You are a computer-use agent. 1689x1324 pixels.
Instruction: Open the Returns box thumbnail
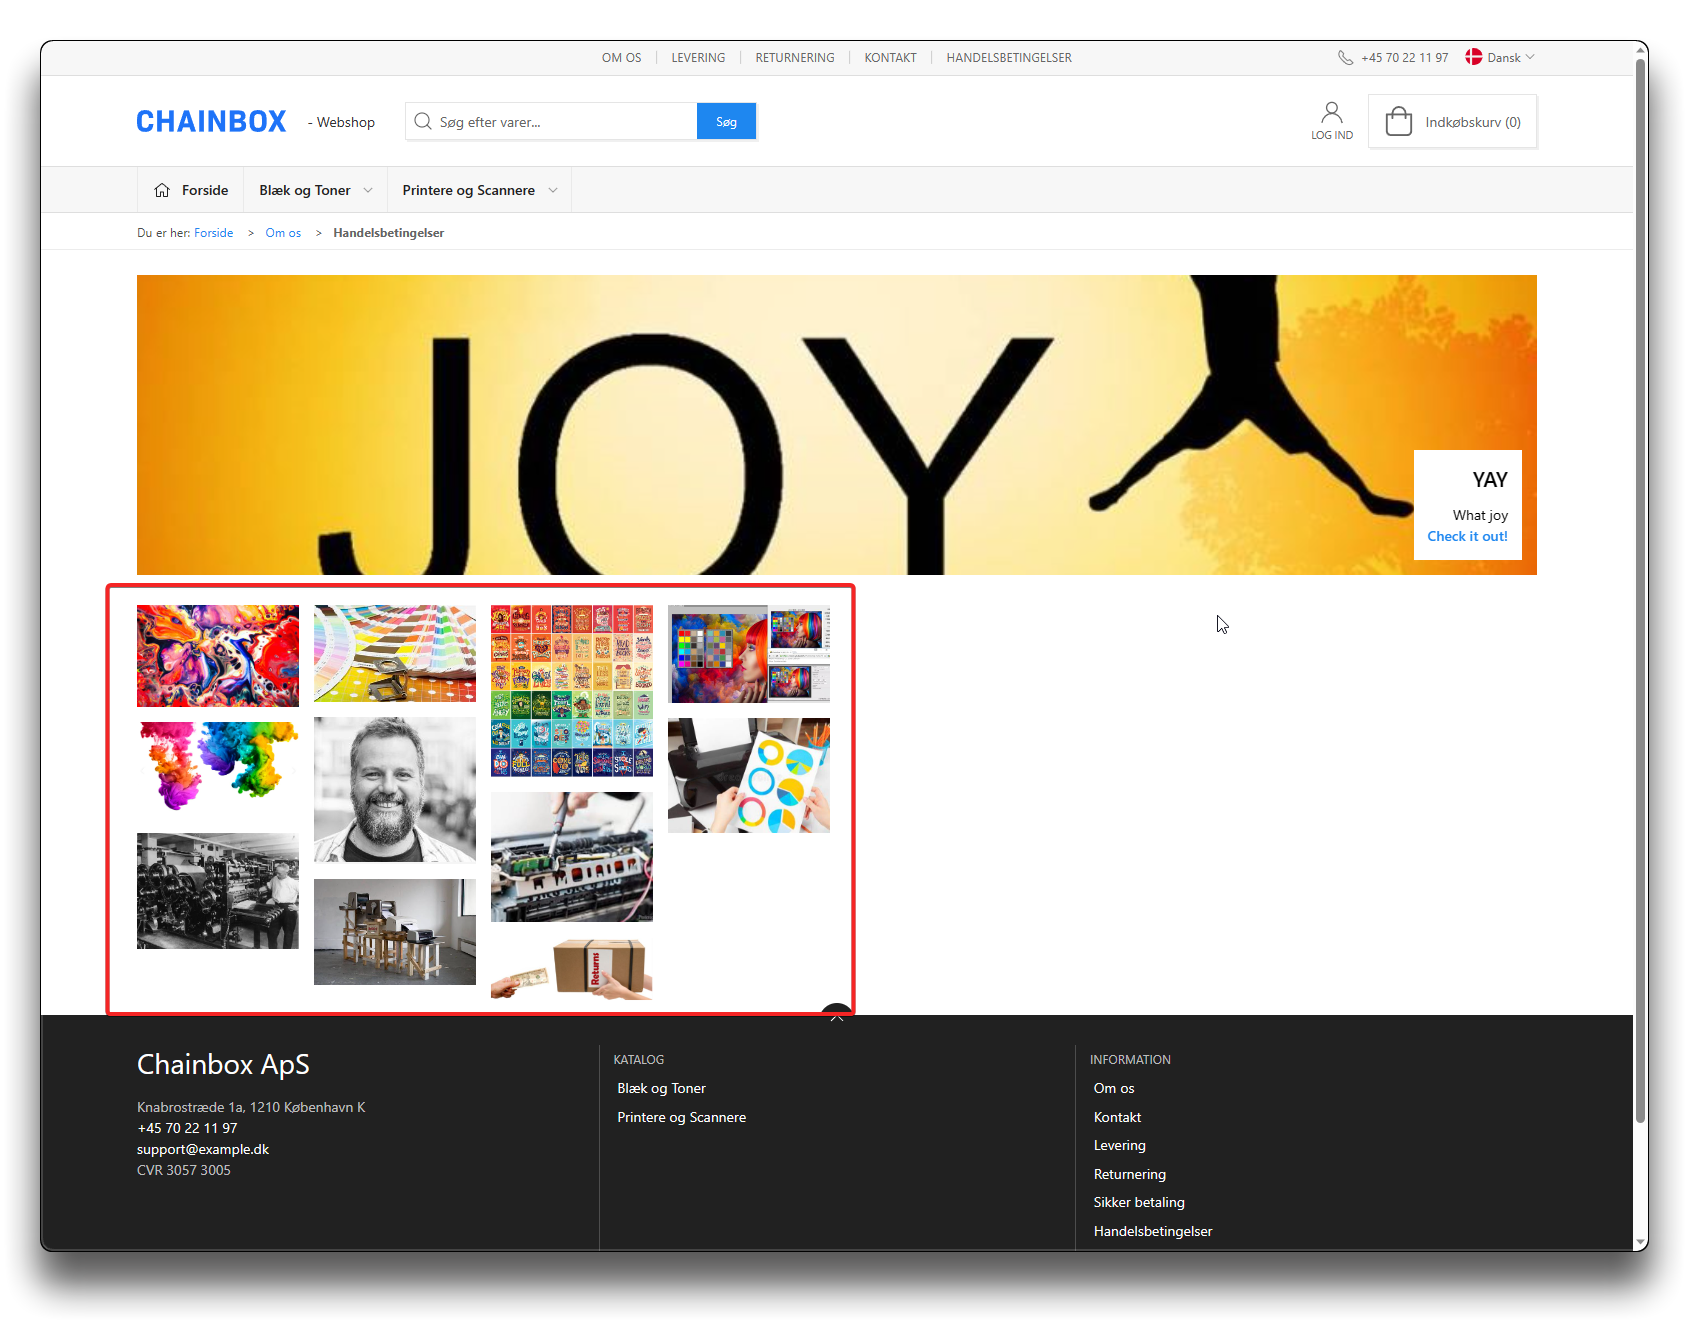pyautogui.click(x=572, y=968)
